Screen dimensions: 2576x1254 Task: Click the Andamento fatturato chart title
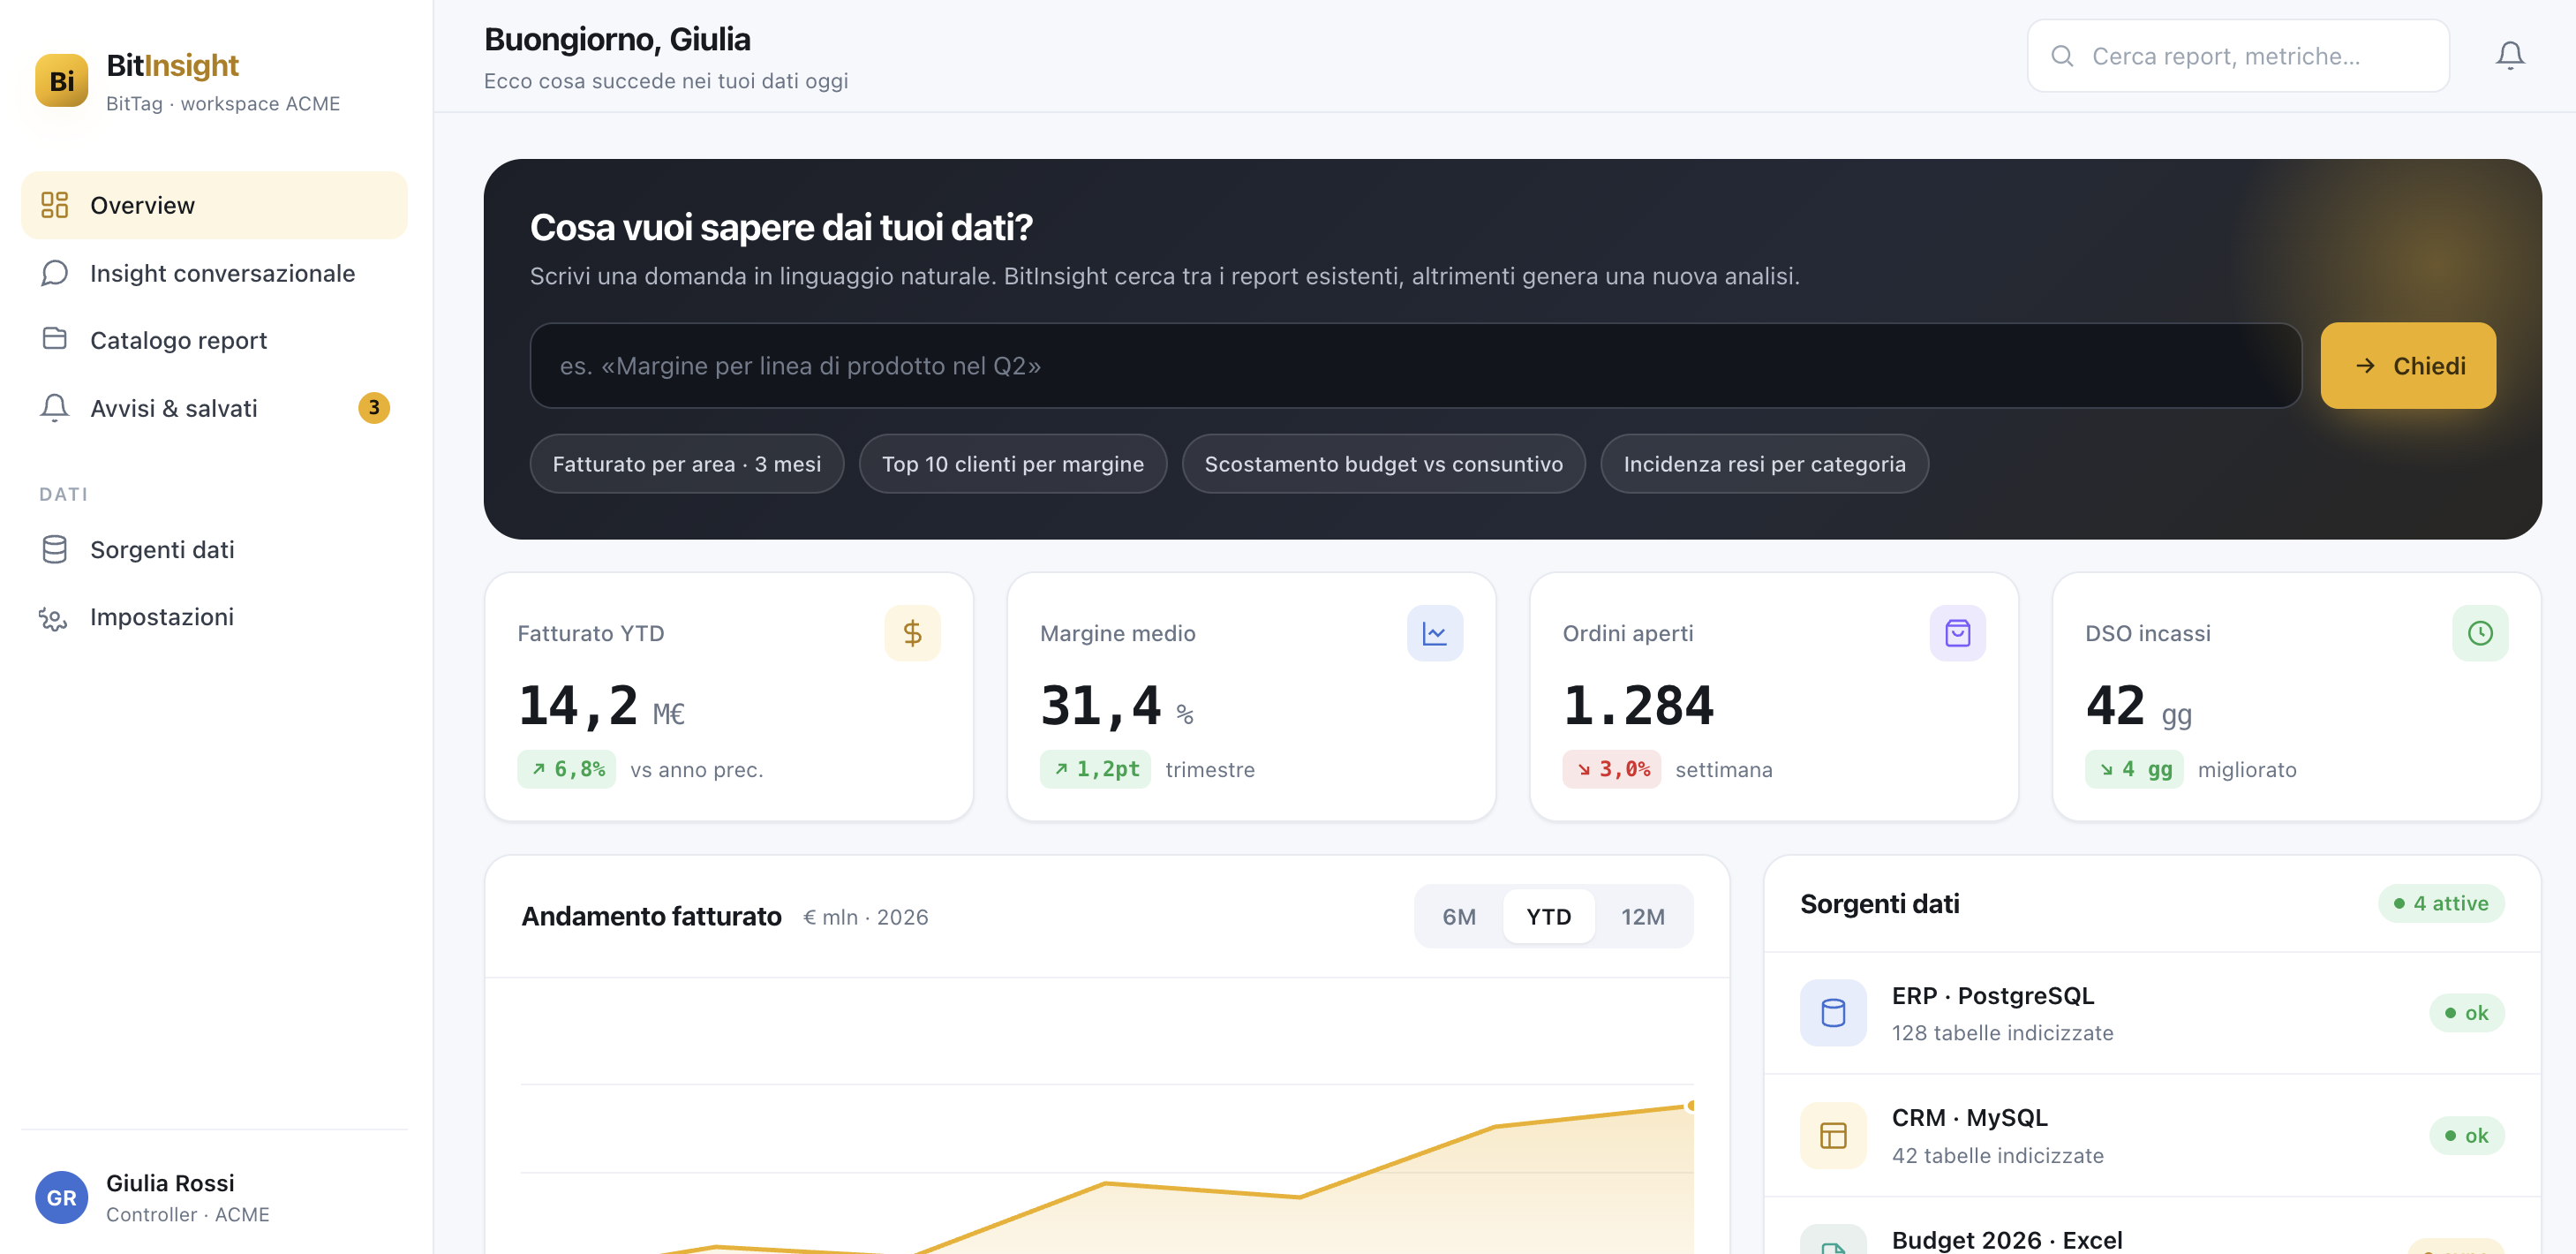pyautogui.click(x=651, y=916)
